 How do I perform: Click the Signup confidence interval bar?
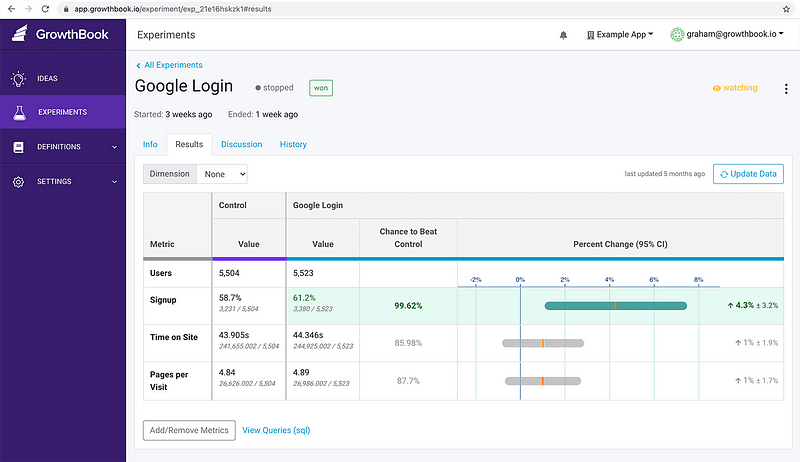click(x=616, y=306)
